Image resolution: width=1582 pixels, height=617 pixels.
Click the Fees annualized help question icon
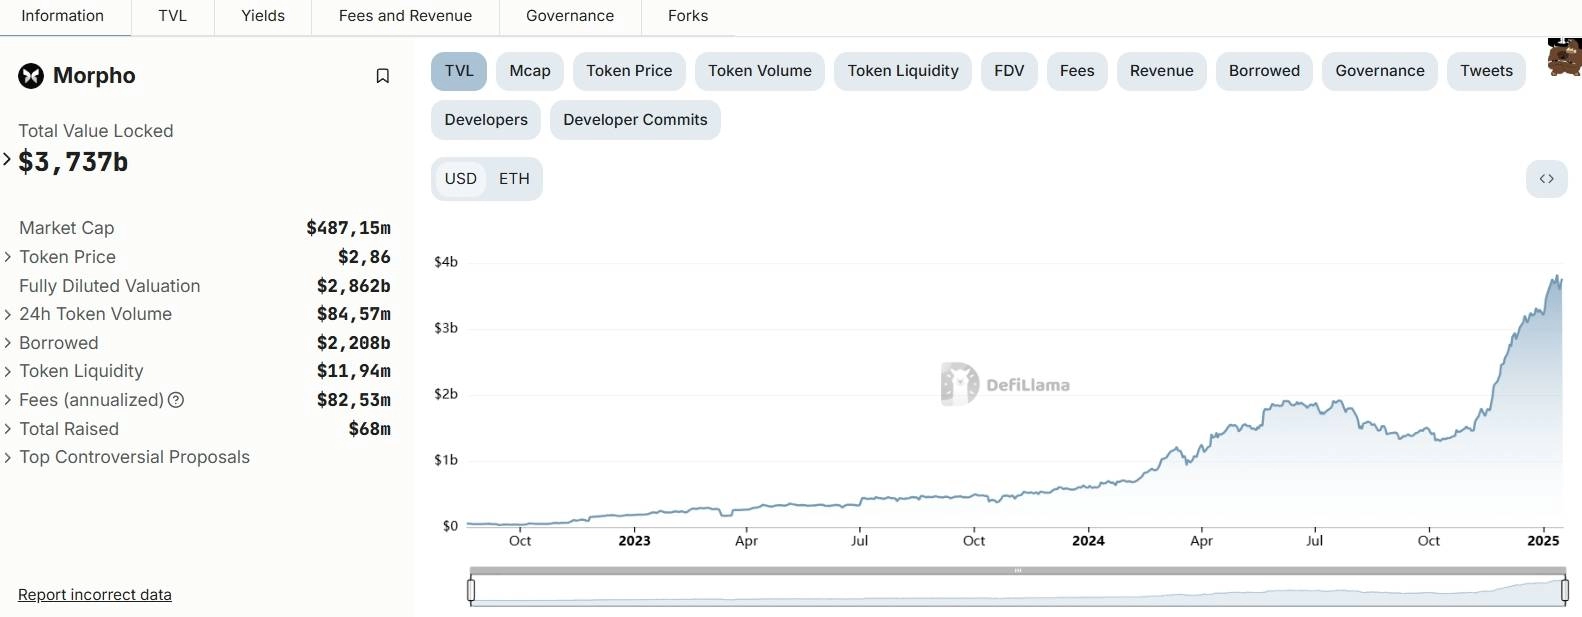[x=176, y=400]
